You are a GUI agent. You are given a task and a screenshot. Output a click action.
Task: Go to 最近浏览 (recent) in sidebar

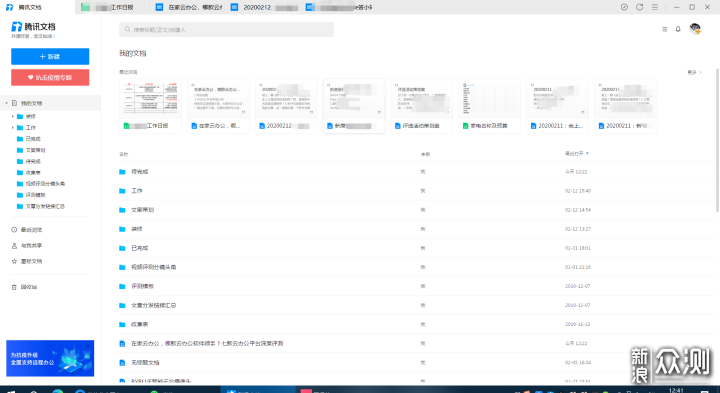click(x=27, y=230)
